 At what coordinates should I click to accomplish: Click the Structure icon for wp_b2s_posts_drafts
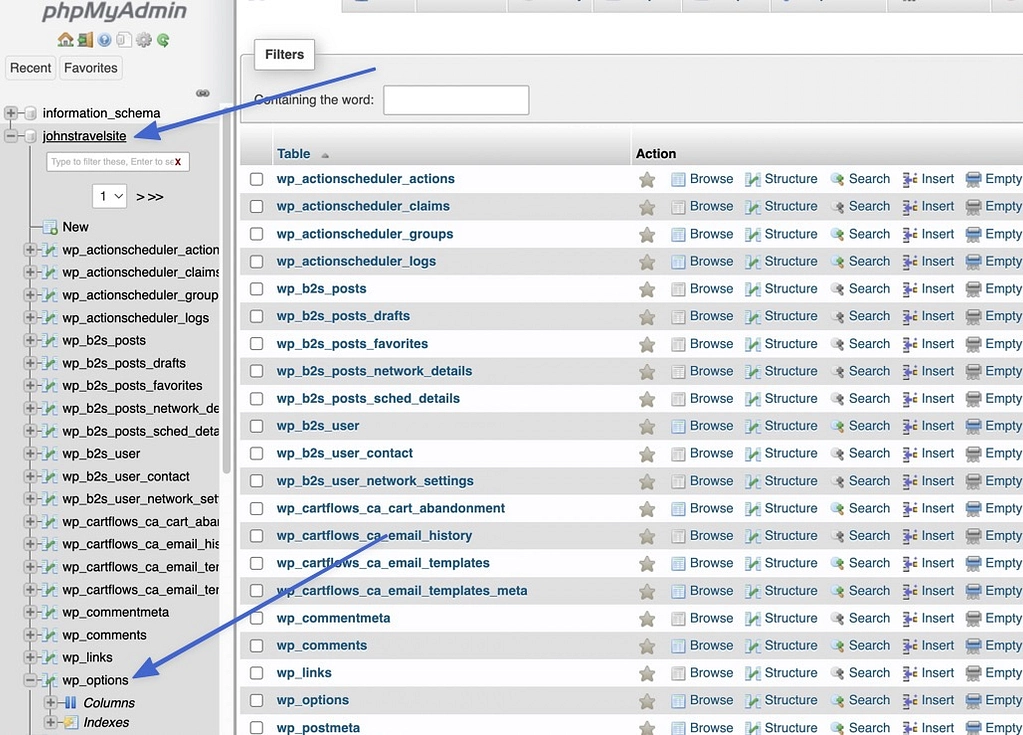click(x=753, y=316)
